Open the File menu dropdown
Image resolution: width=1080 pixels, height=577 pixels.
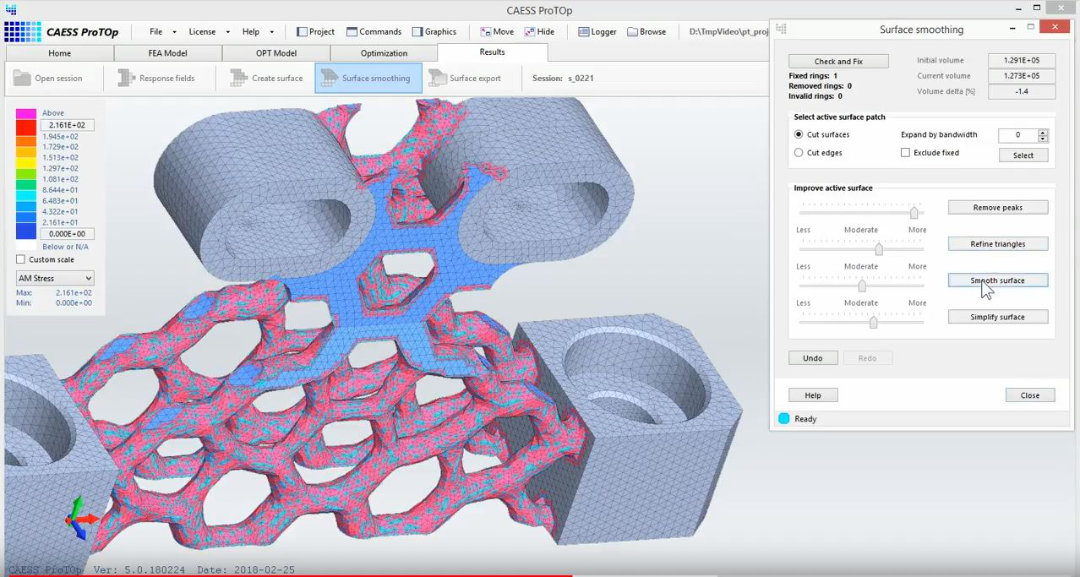(x=161, y=32)
